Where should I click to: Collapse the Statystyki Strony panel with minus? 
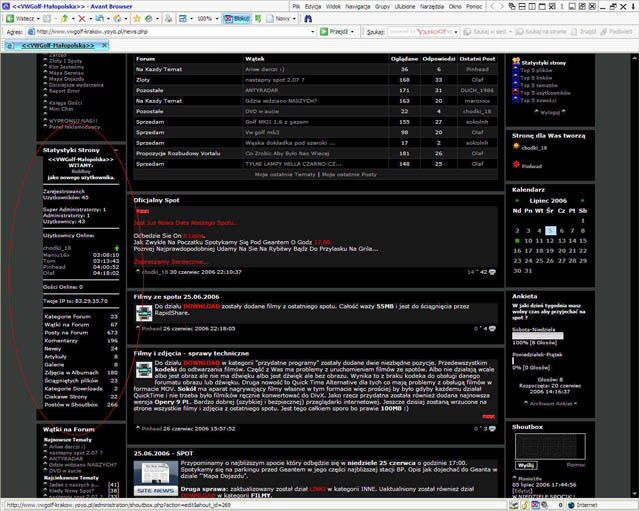[116, 151]
